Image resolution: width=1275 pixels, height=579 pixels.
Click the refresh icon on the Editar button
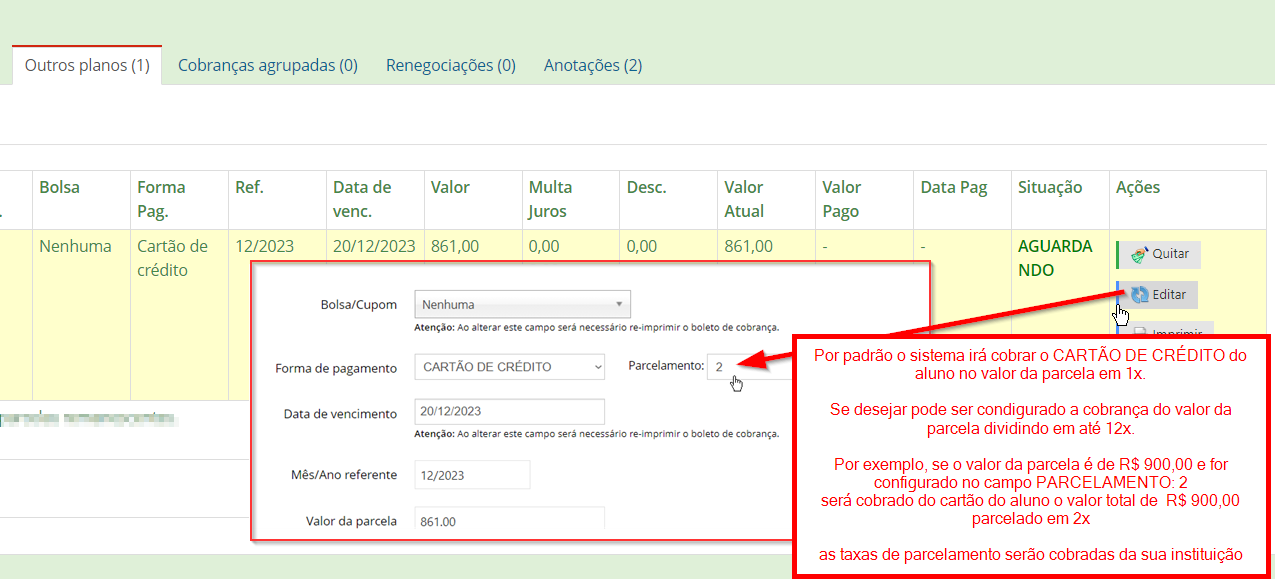pos(1140,295)
